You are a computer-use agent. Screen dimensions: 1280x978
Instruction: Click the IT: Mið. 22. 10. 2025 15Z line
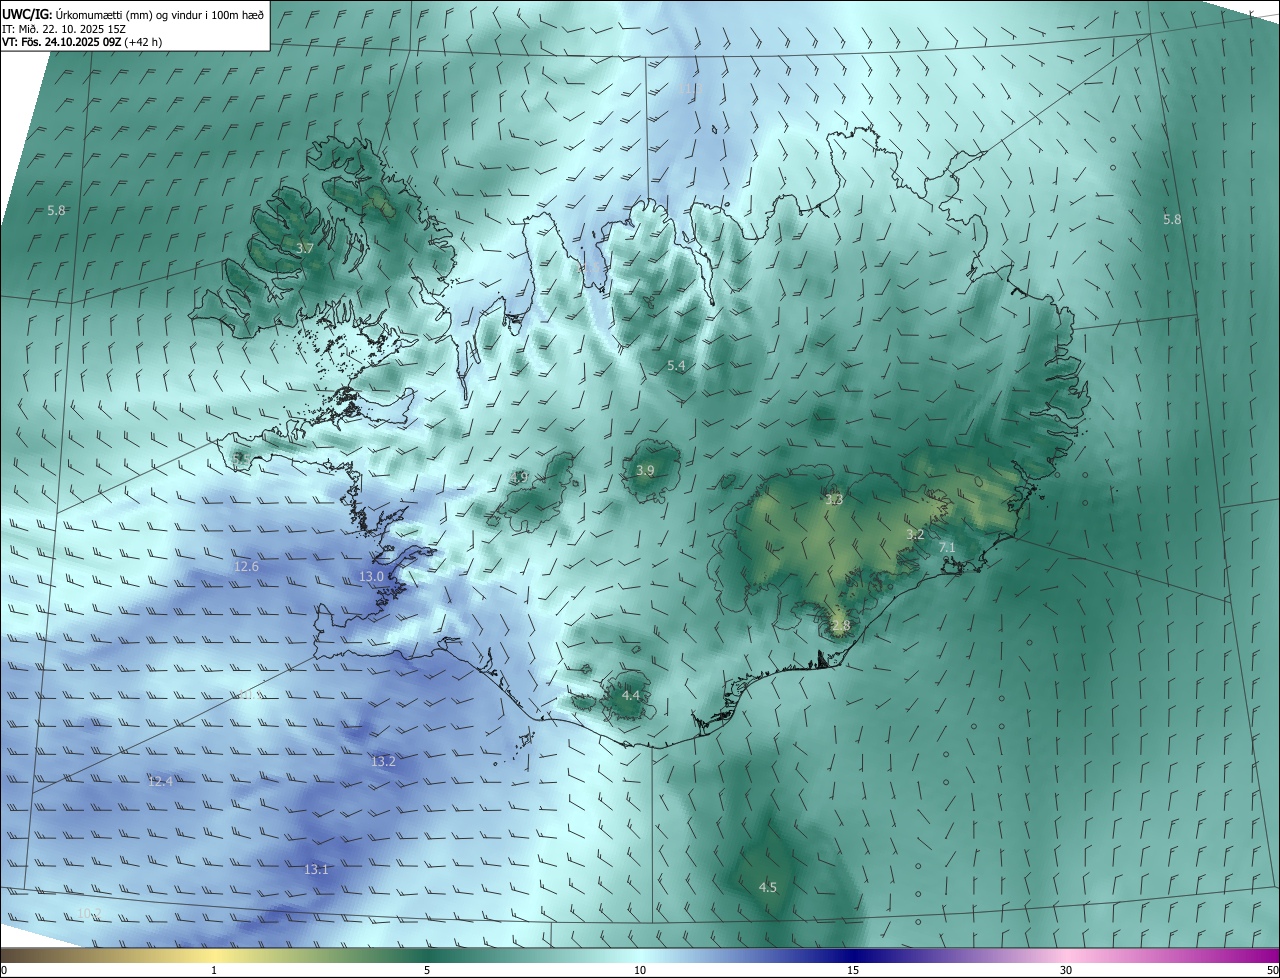pyautogui.click(x=64, y=28)
